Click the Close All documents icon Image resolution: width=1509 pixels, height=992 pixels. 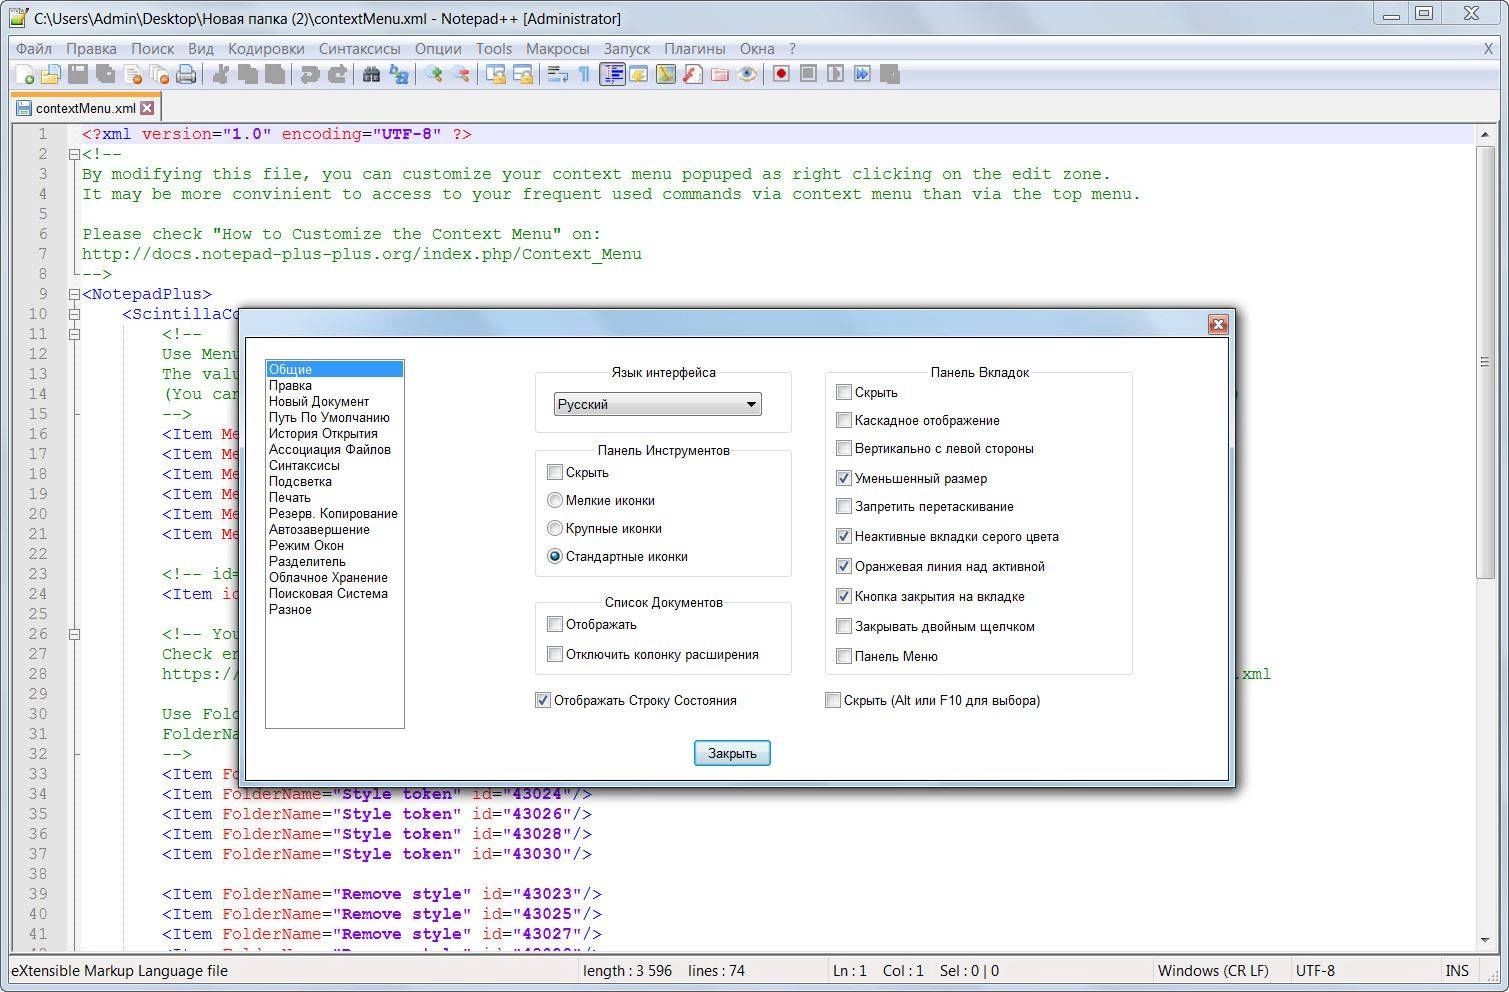158,74
